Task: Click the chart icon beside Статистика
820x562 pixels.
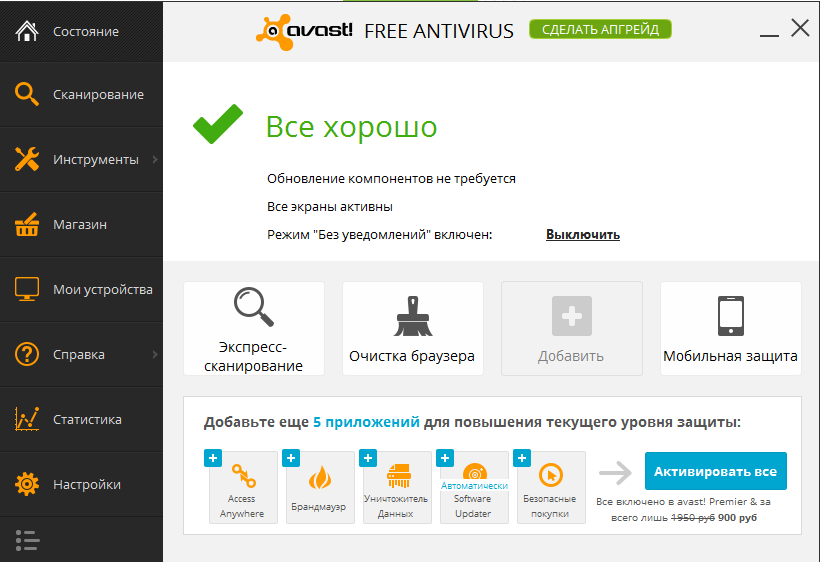Action: tap(27, 419)
